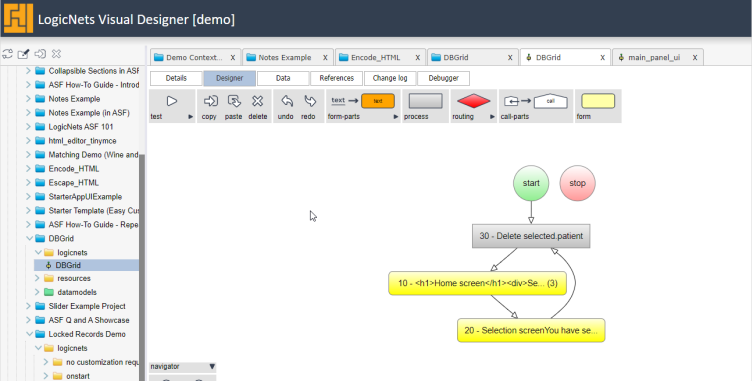Select 'Notes Example (in ASF)' in the tree
The height and width of the screenshot is (381, 752).
pyautogui.click(x=89, y=113)
